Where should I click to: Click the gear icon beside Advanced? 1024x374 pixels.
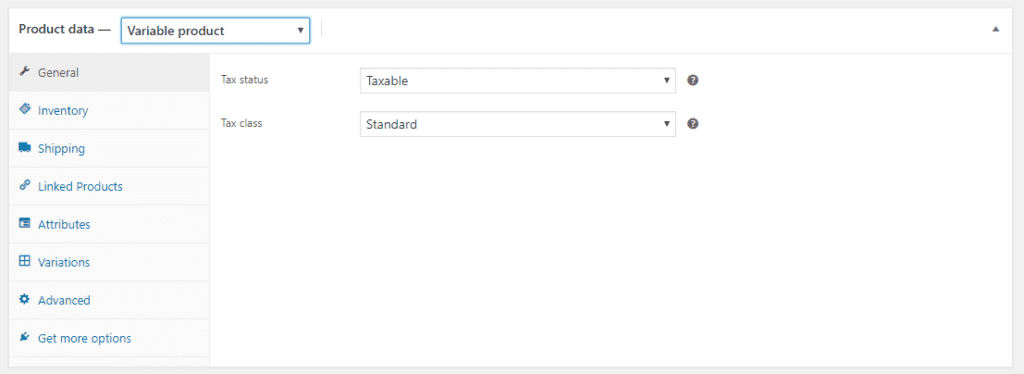24,300
